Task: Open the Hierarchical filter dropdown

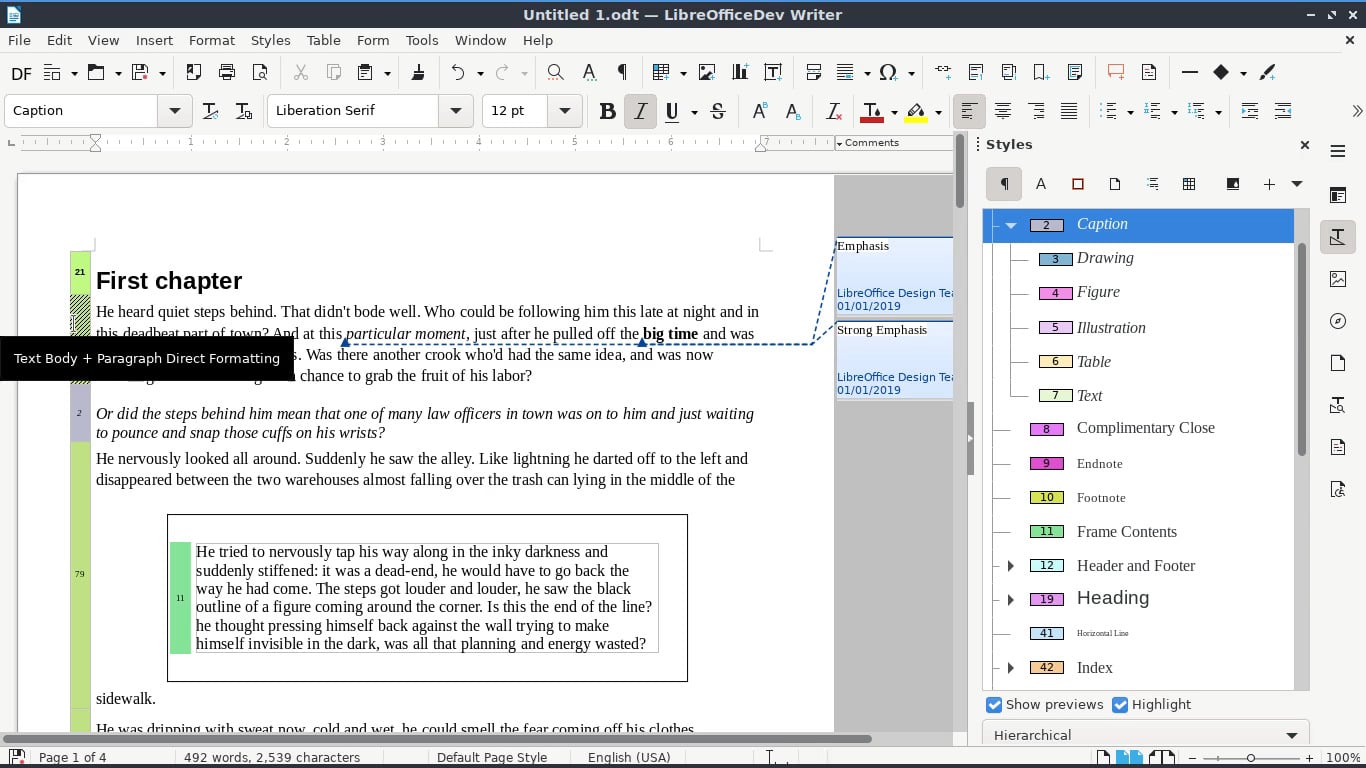Action: (1145, 735)
